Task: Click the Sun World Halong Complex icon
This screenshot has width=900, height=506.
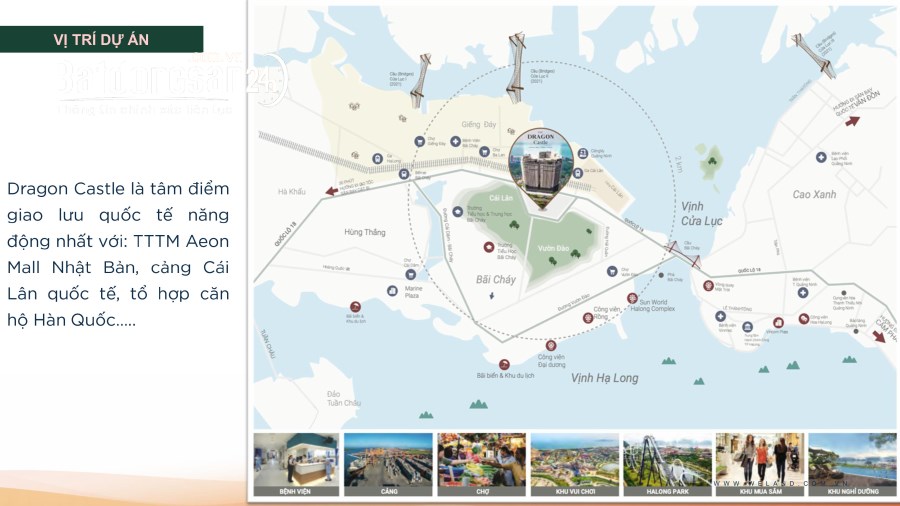Action: click(x=632, y=298)
